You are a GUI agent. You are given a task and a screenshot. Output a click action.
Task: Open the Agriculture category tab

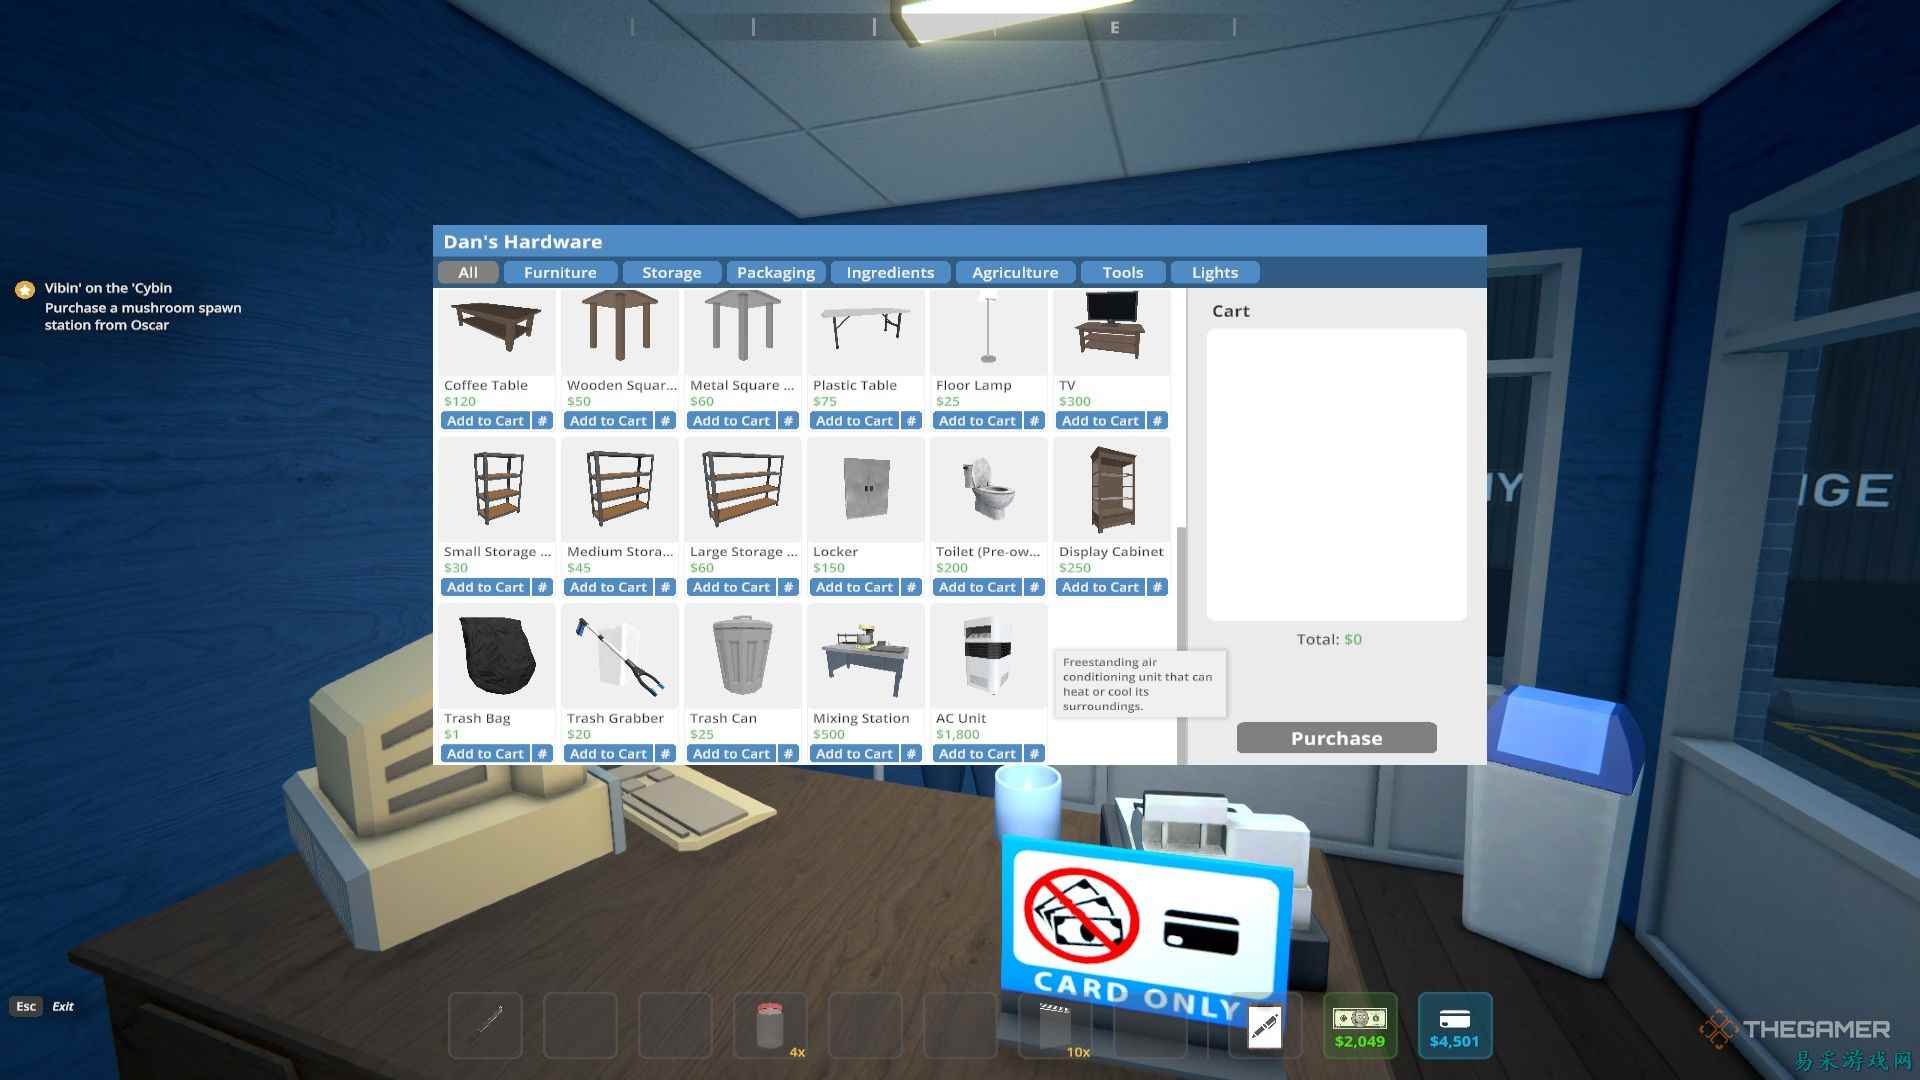[1014, 272]
